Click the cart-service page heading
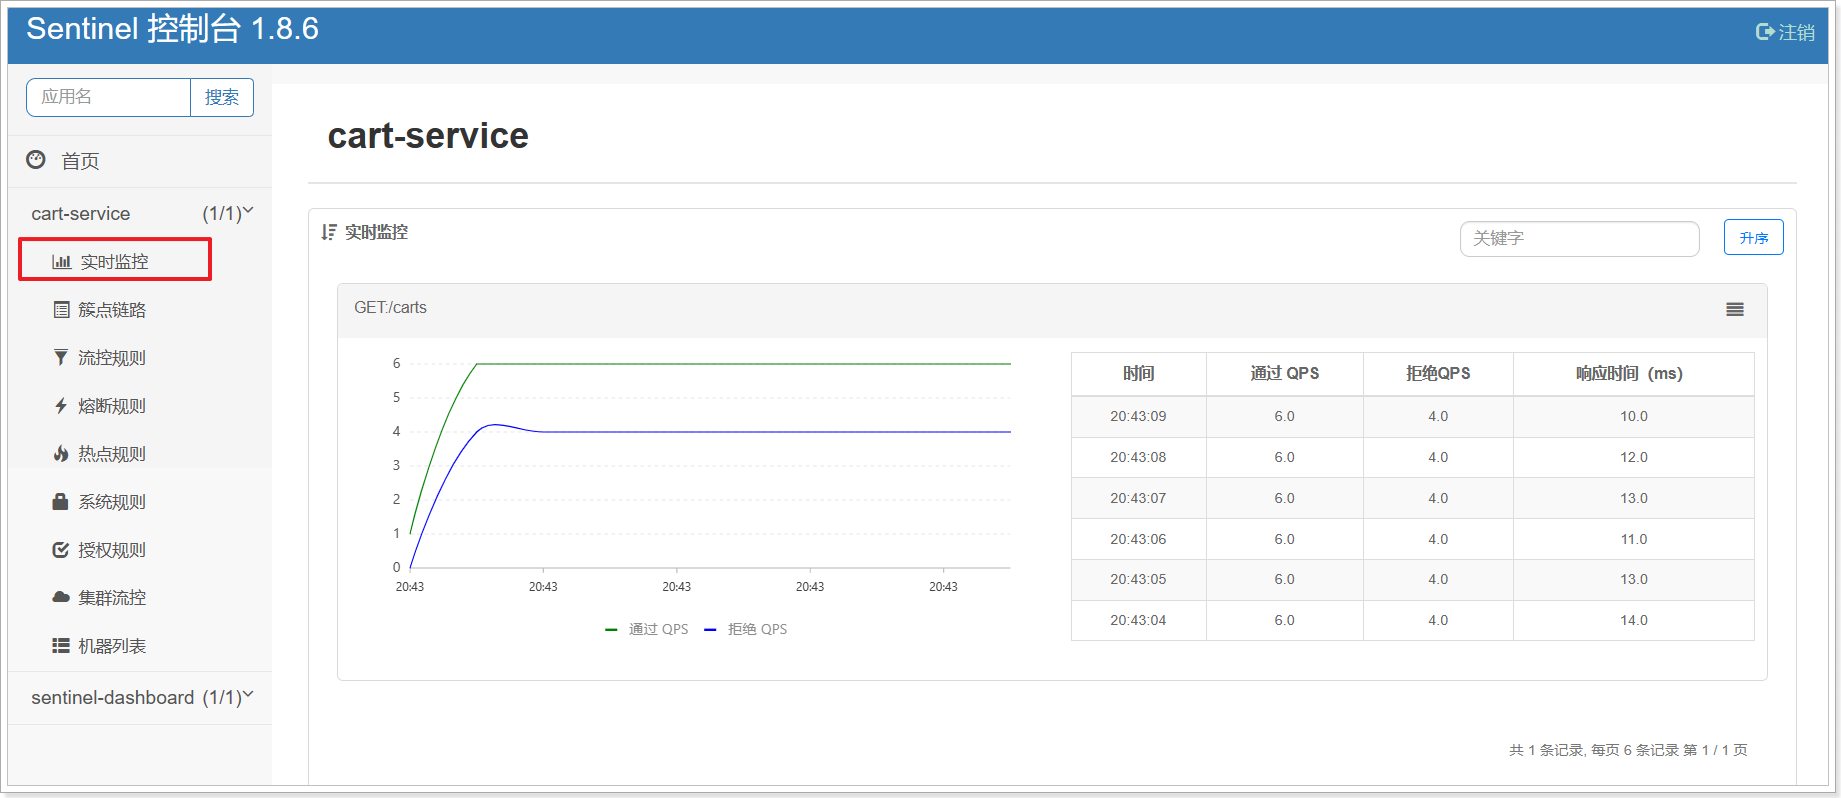The width and height of the screenshot is (1841, 798). click(428, 136)
